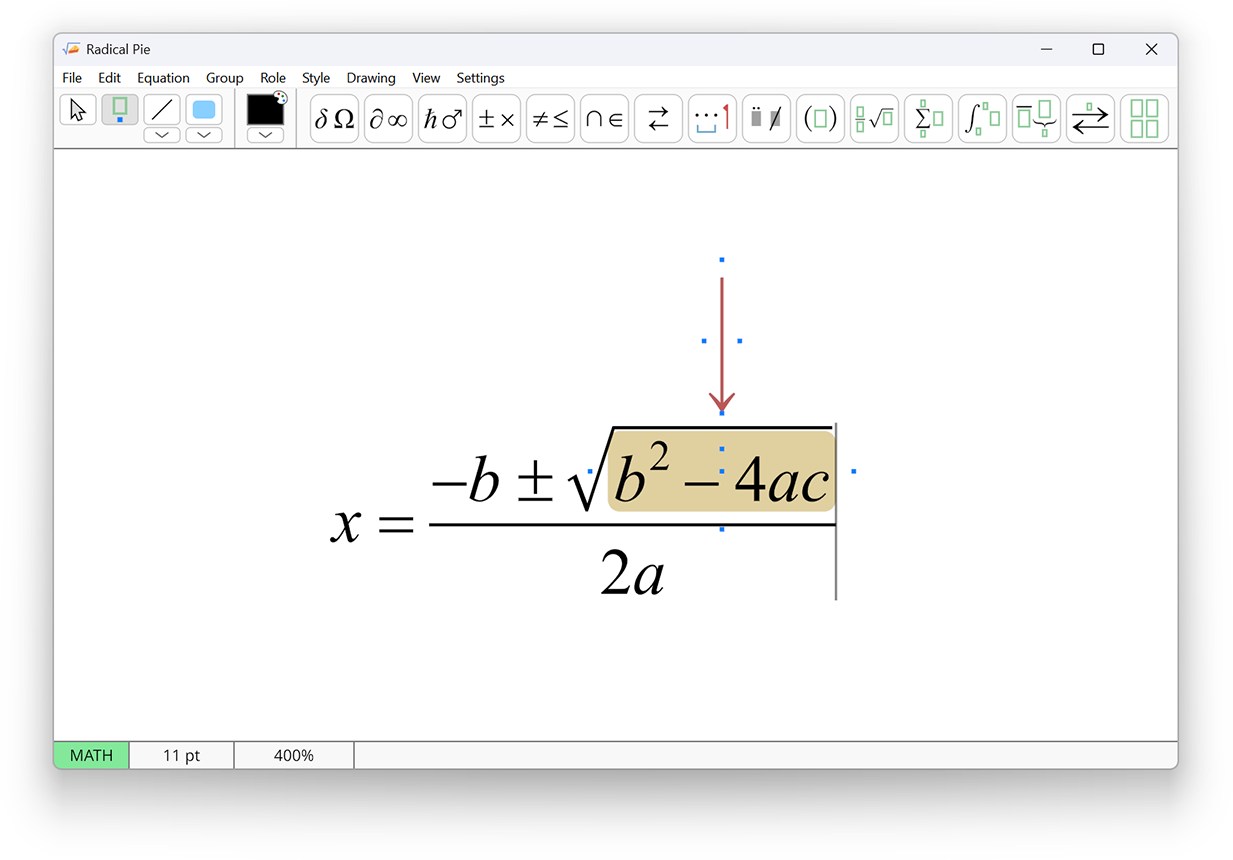
Task: Insert a matrix template
Action: 1144,118
